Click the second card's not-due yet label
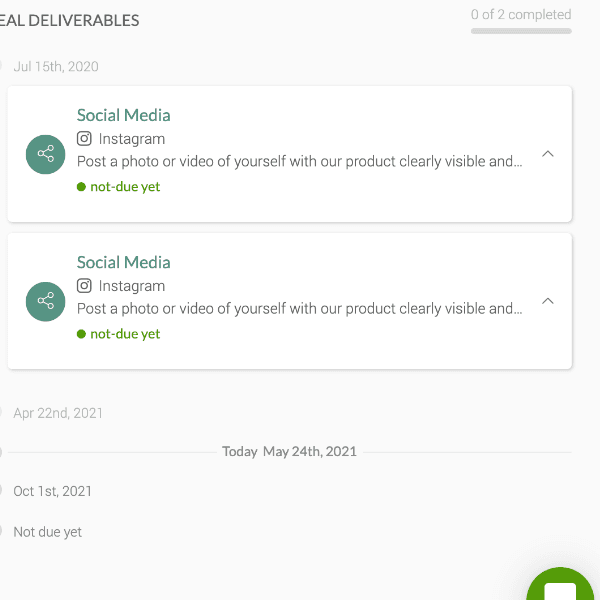Viewport: 600px width, 600px height. point(125,334)
